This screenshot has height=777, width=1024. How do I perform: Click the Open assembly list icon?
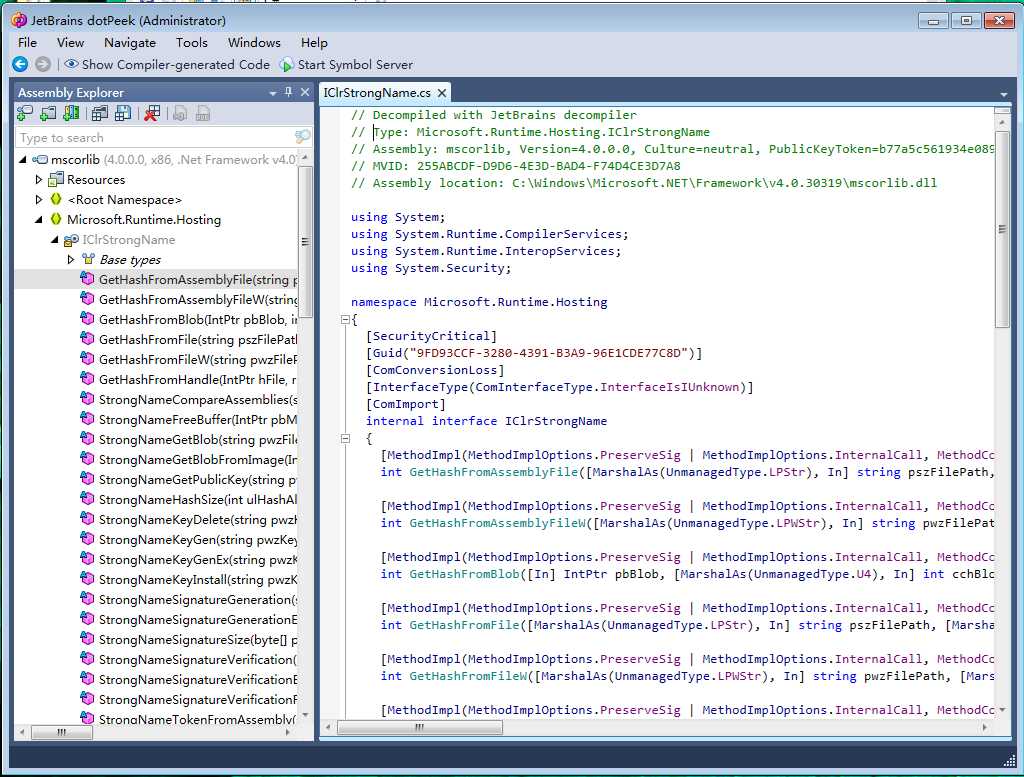coord(100,114)
